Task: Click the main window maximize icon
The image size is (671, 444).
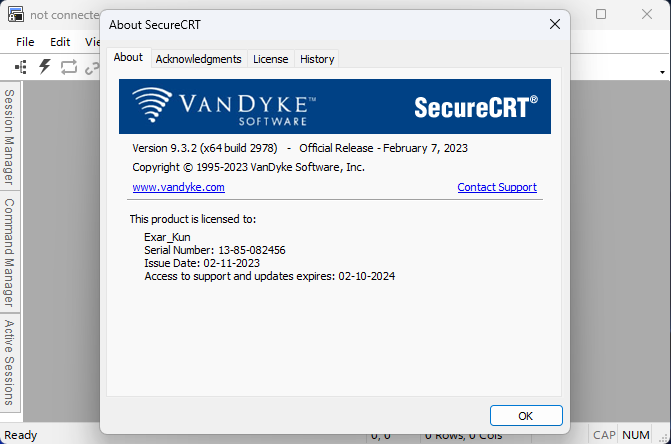Action: (601, 14)
